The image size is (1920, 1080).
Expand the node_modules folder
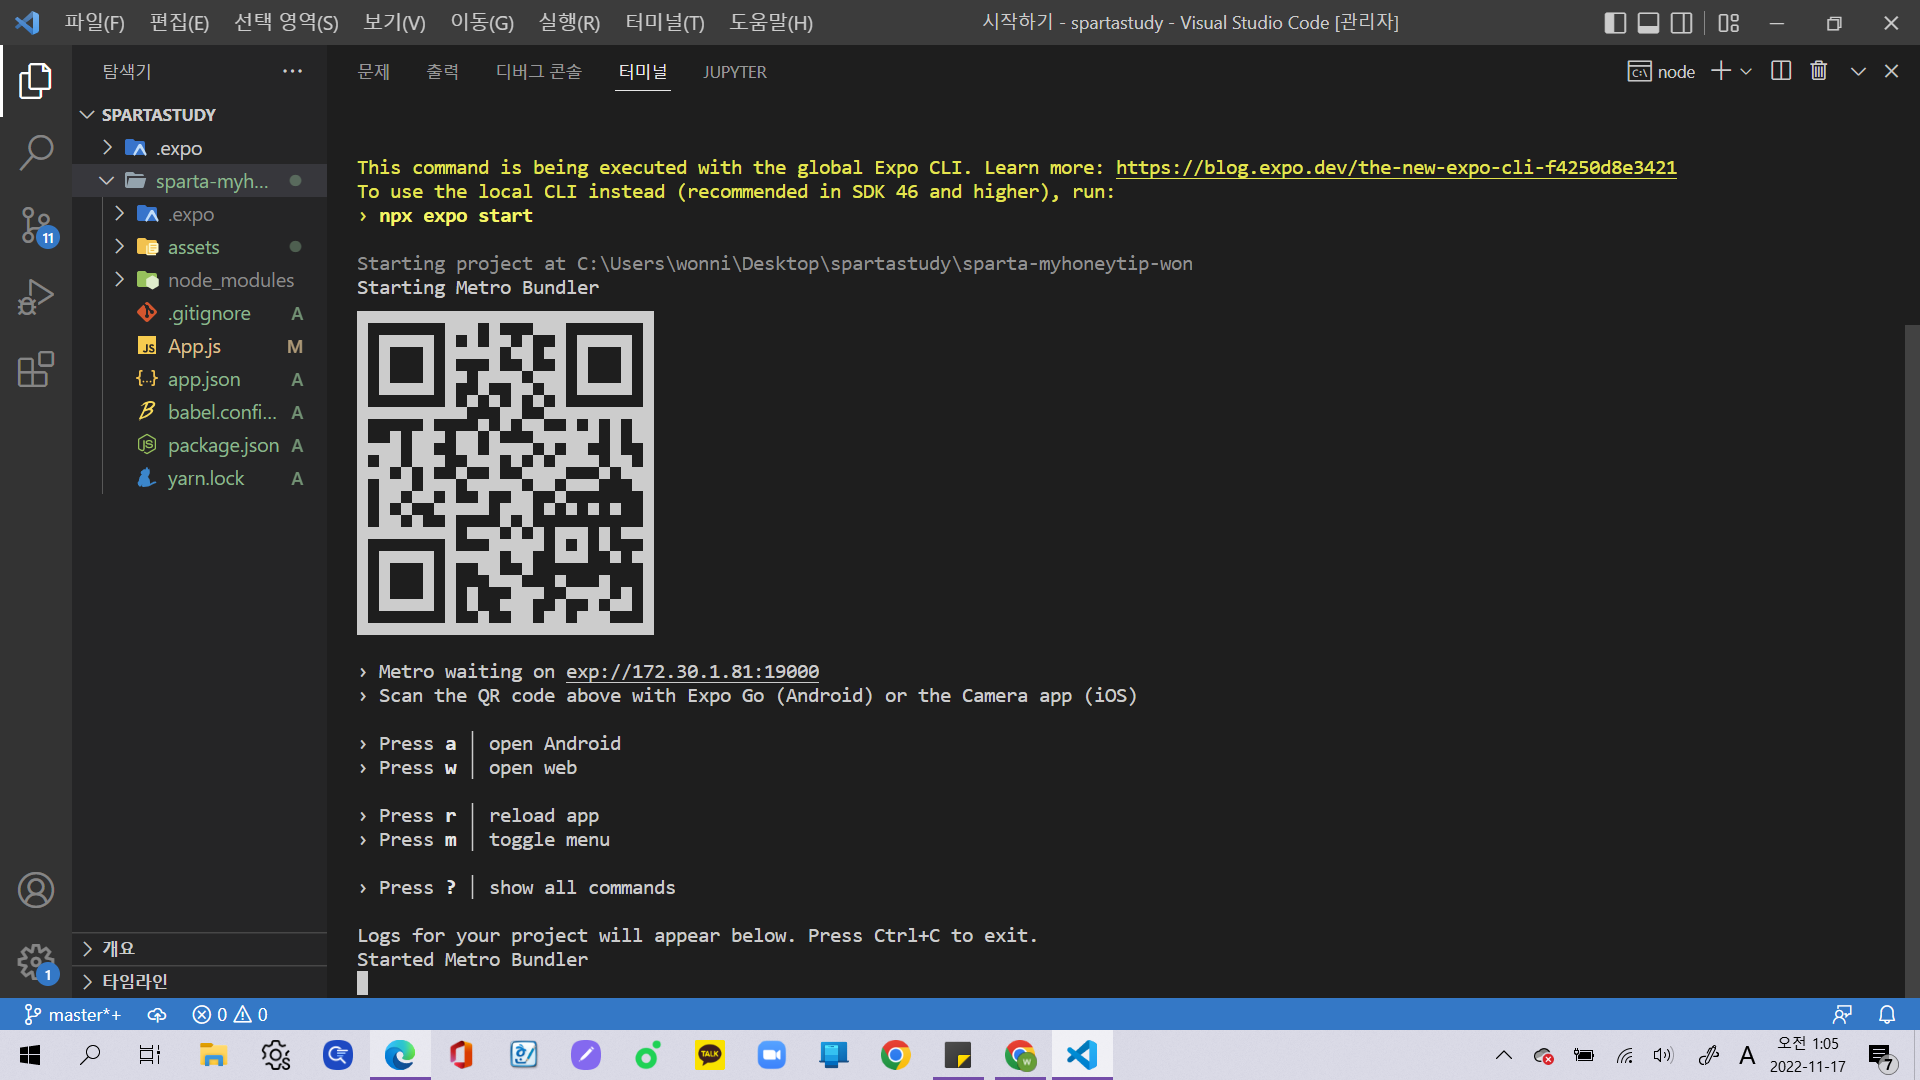pos(200,280)
